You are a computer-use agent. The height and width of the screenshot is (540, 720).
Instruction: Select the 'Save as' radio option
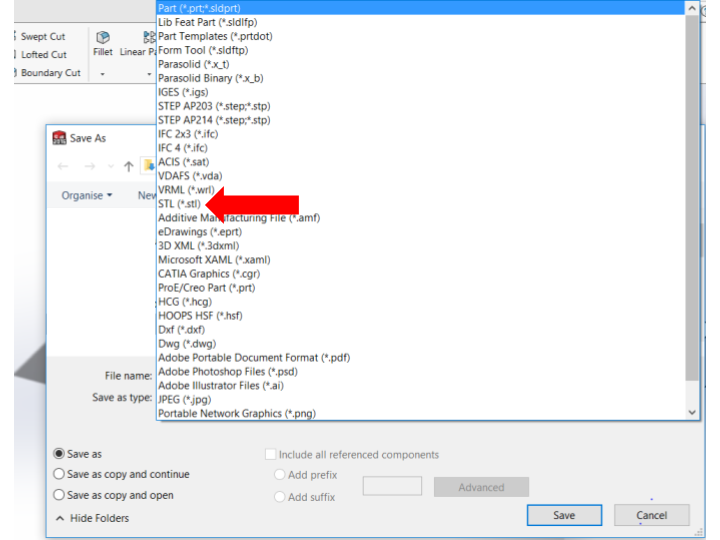tap(59, 454)
